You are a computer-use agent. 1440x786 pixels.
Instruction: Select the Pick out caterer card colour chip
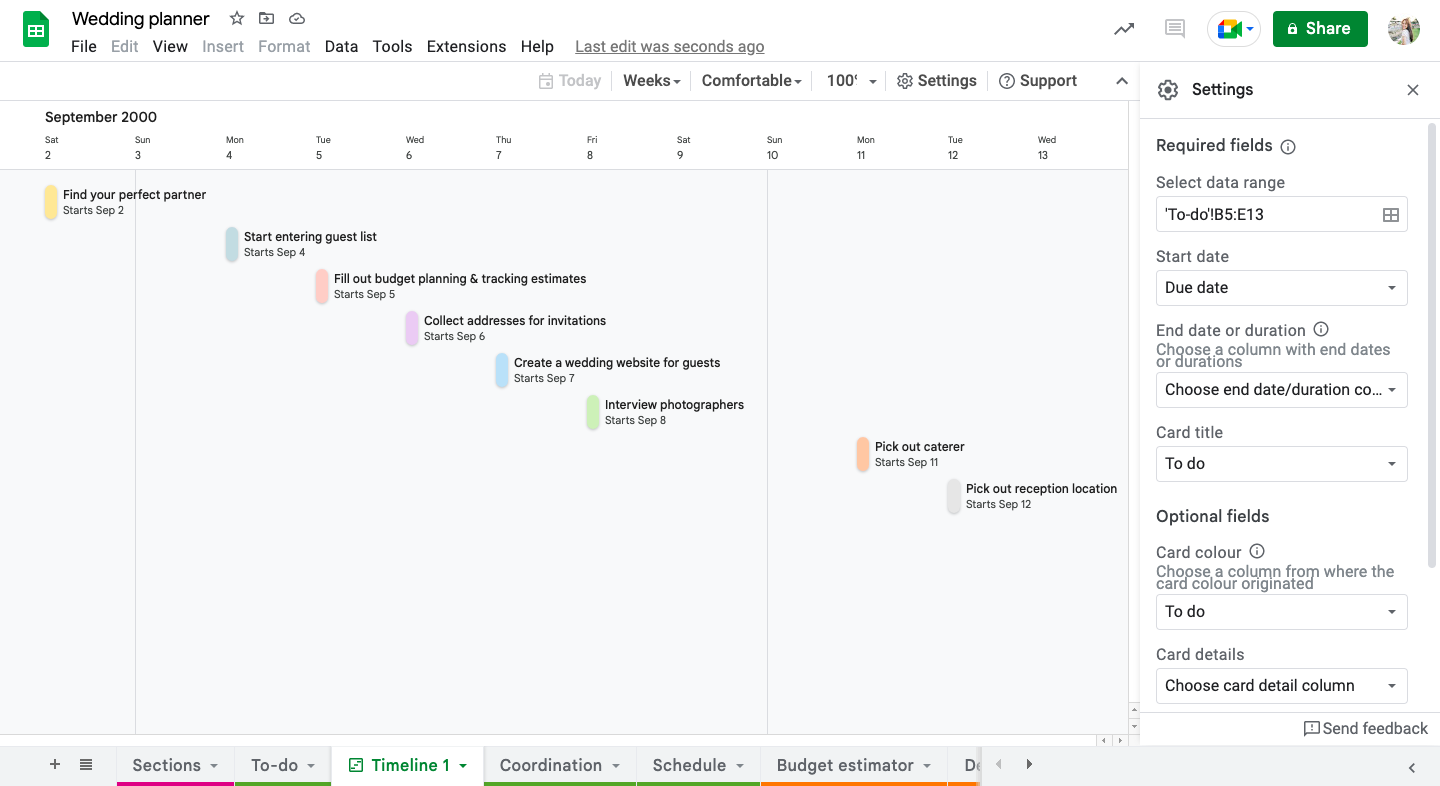(862, 454)
